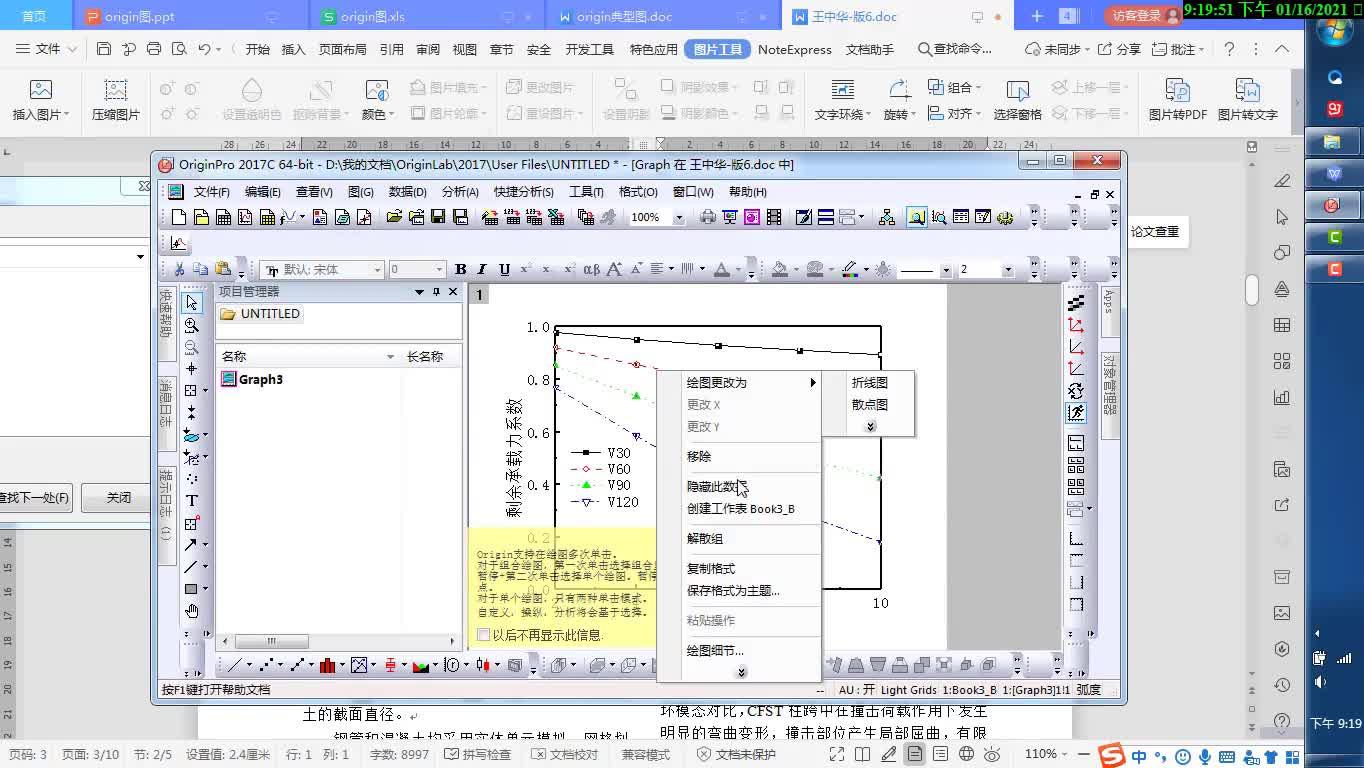Click the fill color bucket swatch in Origin
The image size is (1364, 768).
pyautogui.click(x=780, y=269)
